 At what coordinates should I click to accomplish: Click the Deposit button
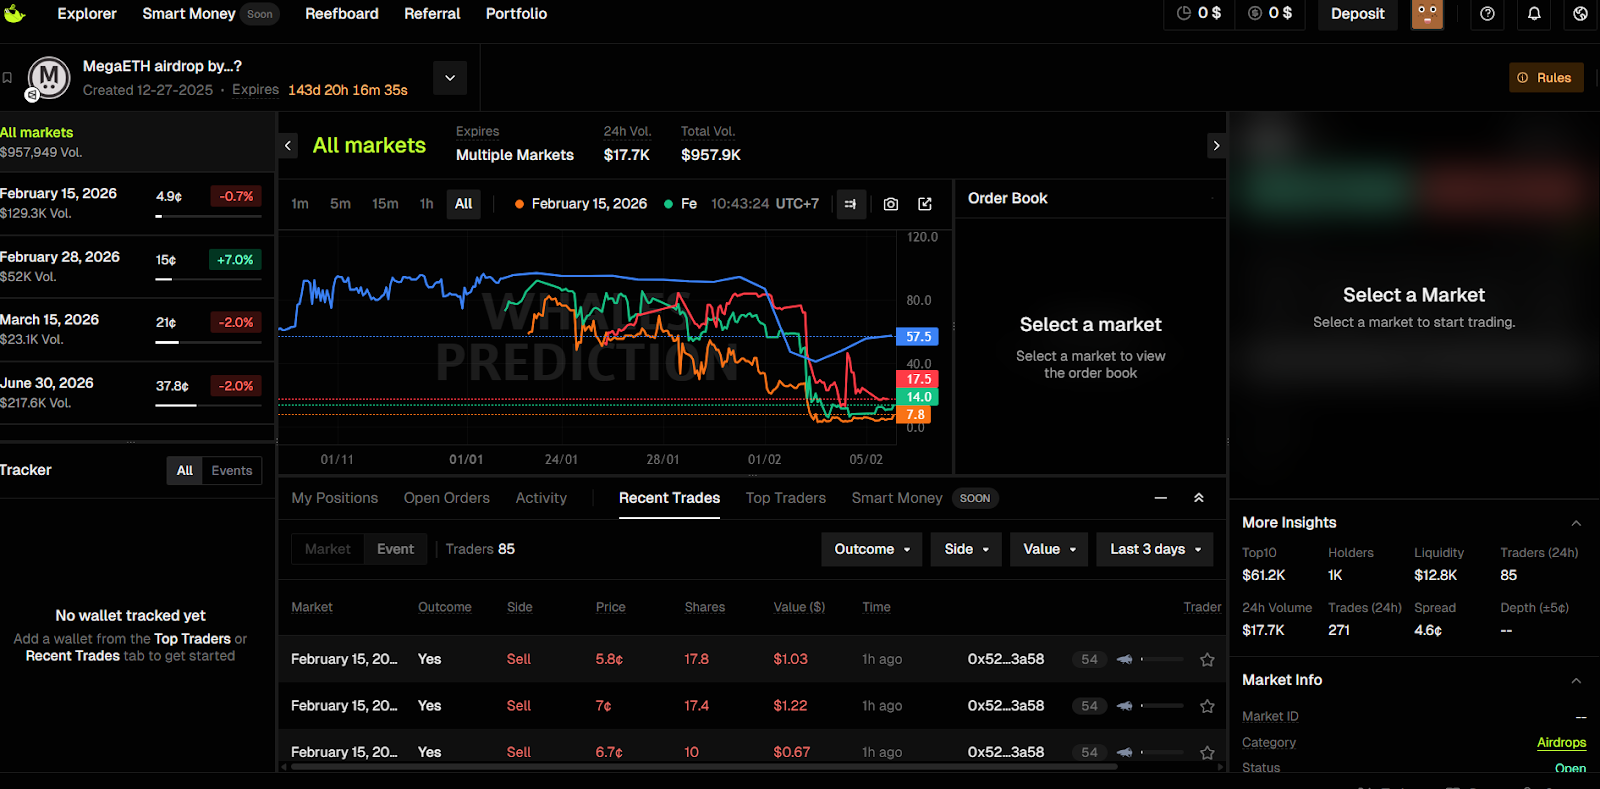point(1357,14)
